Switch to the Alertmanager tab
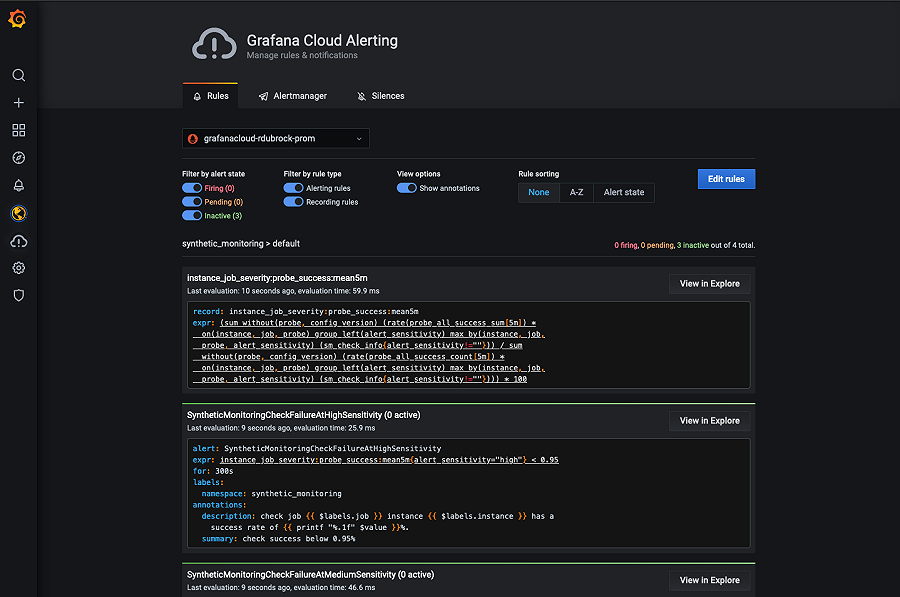The width and height of the screenshot is (900, 597). pyautogui.click(x=292, y=95)
